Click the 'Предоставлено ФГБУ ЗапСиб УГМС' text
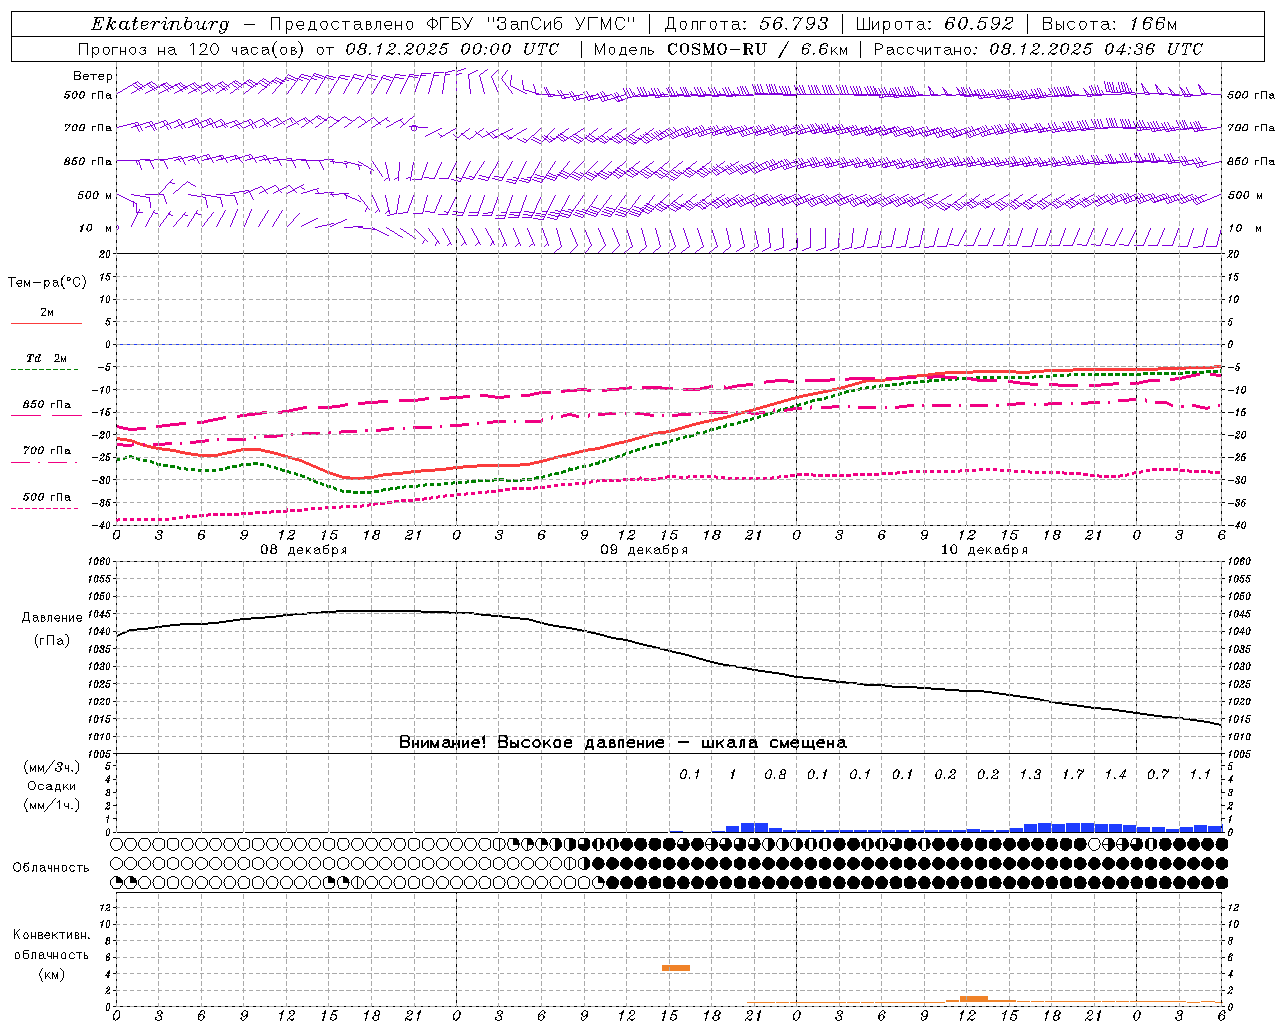 coord(454,24)
